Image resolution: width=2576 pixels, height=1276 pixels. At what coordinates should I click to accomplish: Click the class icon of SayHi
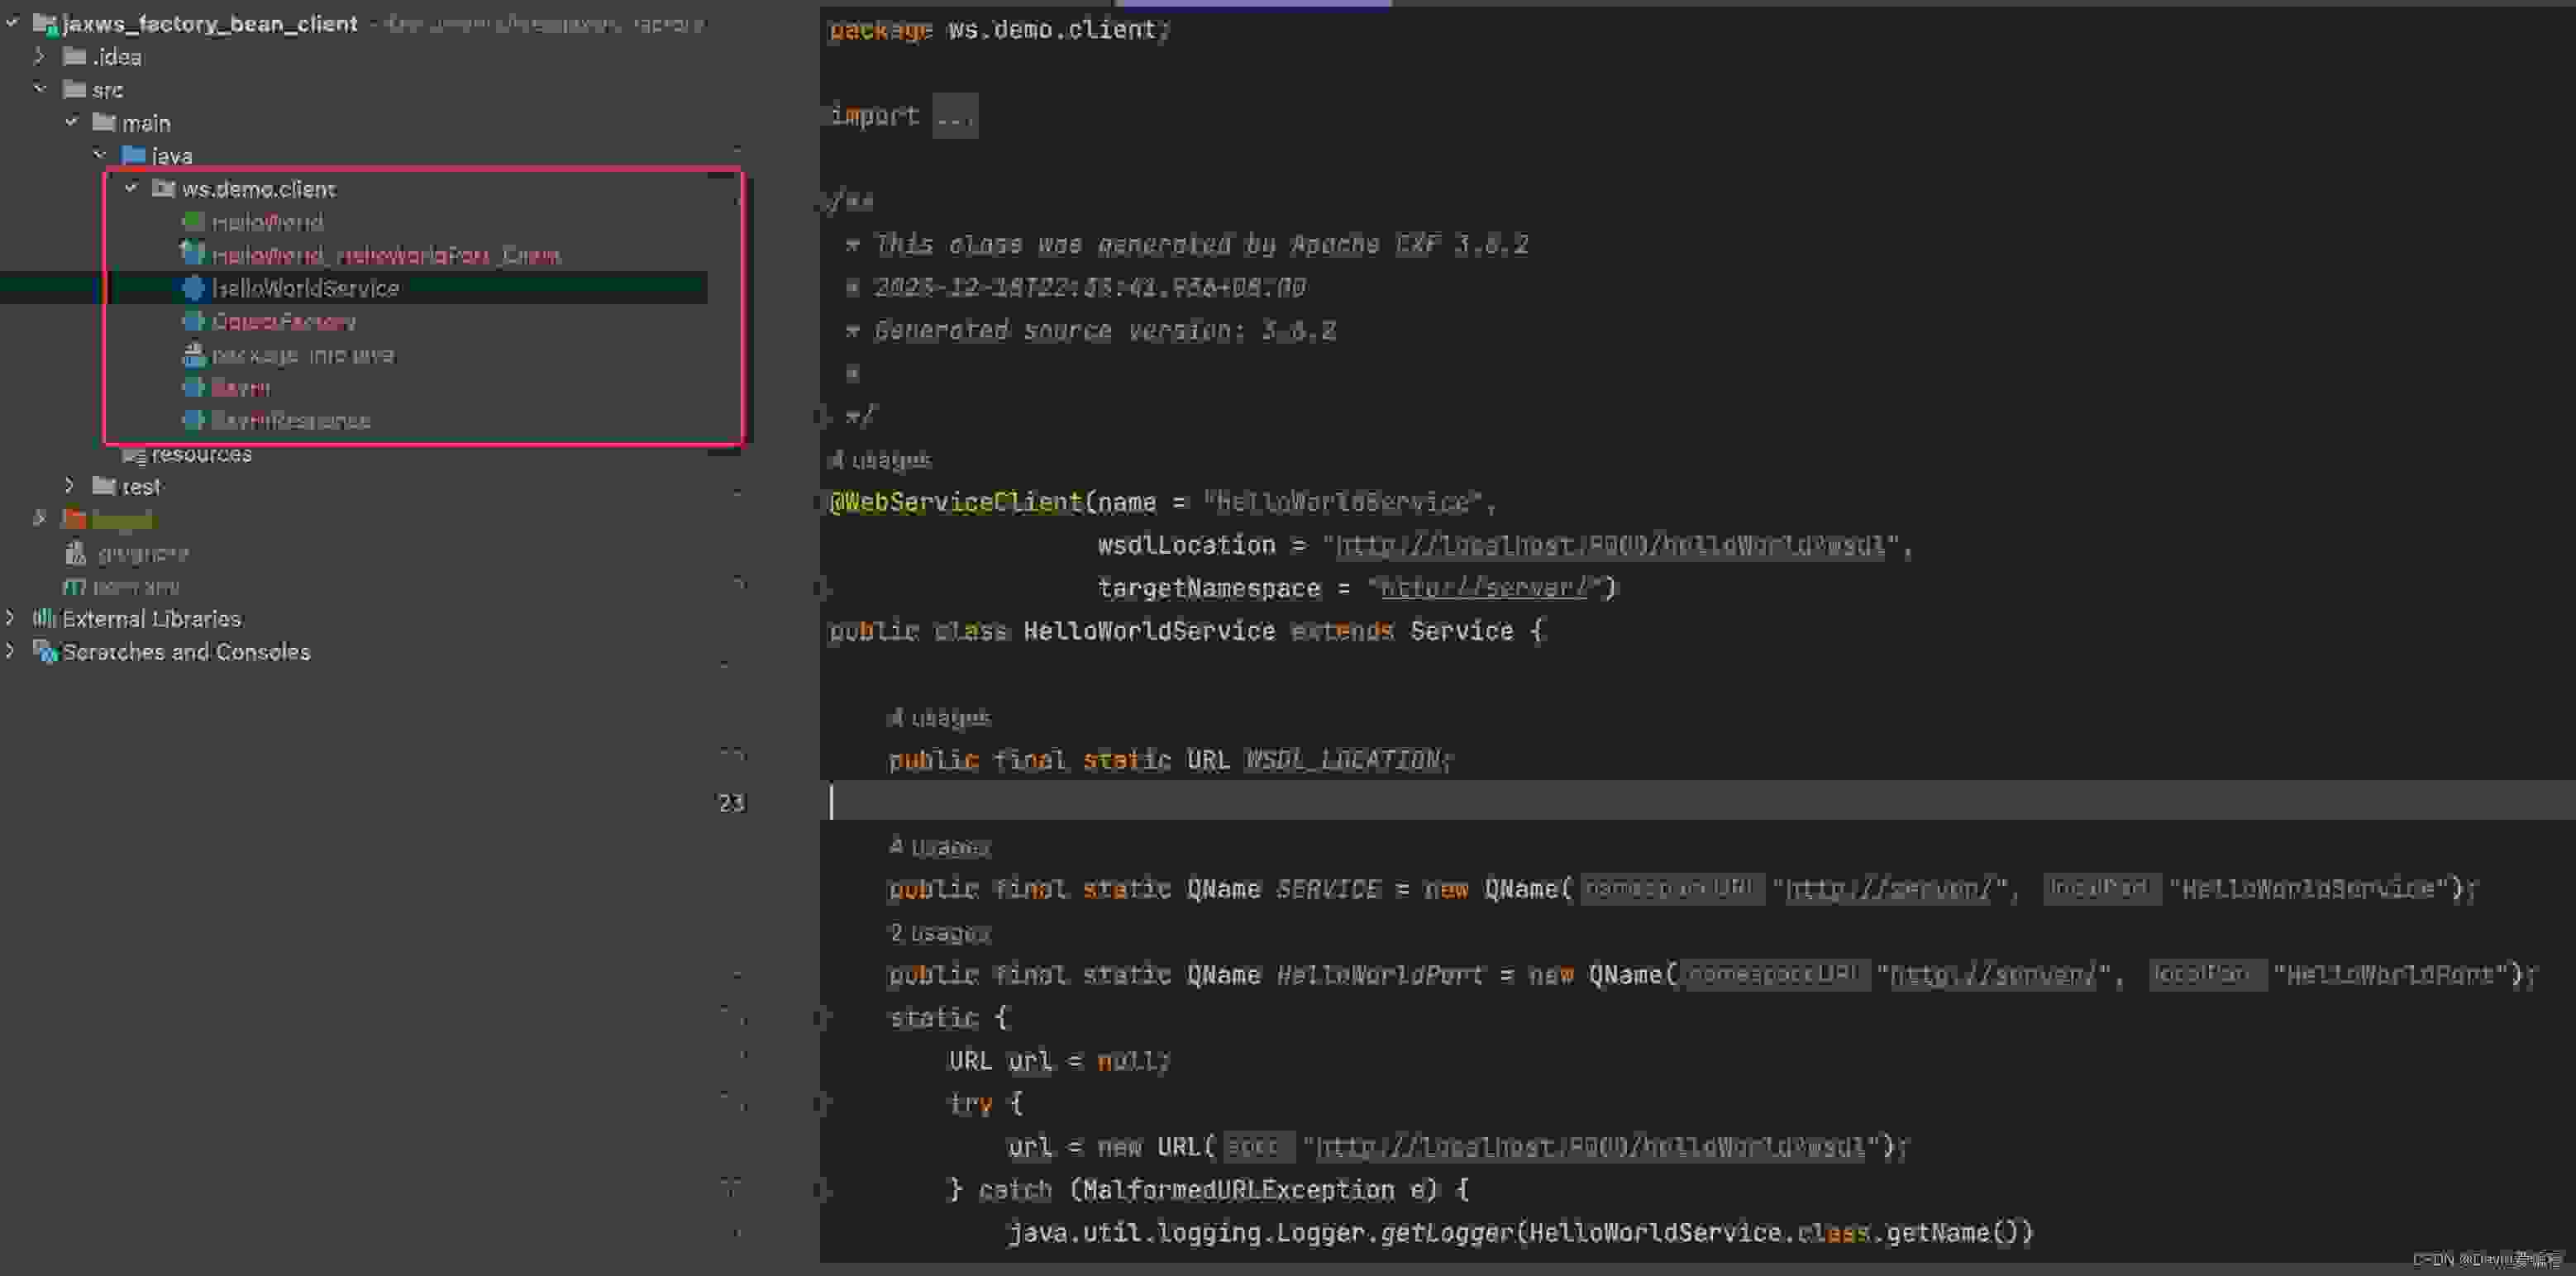point(194,387)
